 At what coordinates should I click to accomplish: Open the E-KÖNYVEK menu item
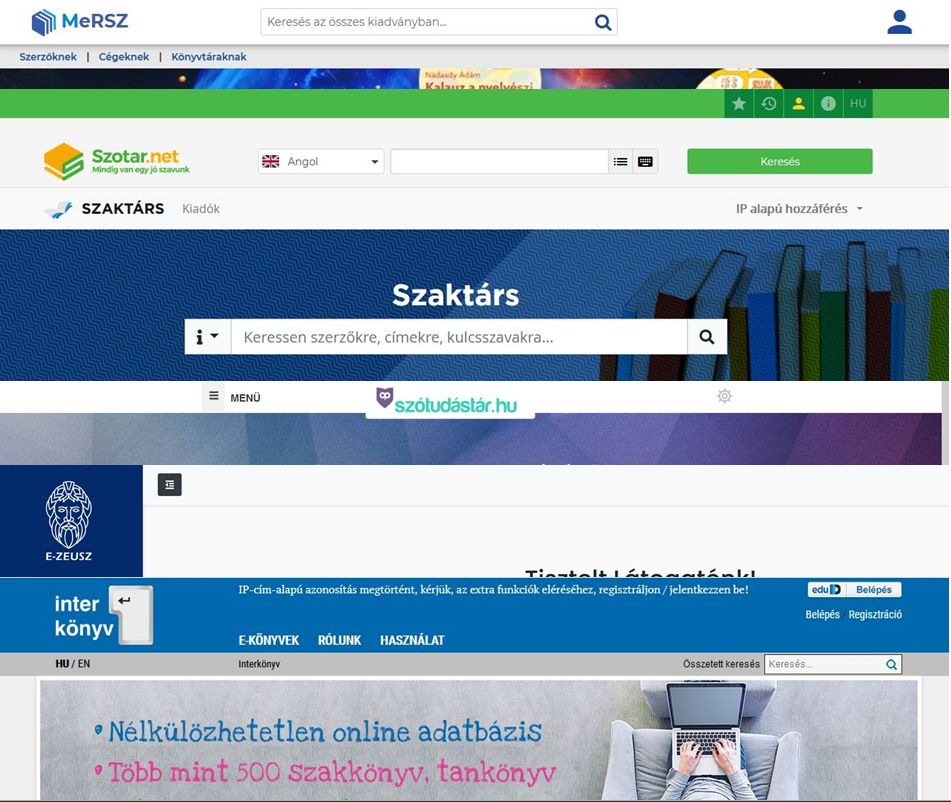[268, 640]
